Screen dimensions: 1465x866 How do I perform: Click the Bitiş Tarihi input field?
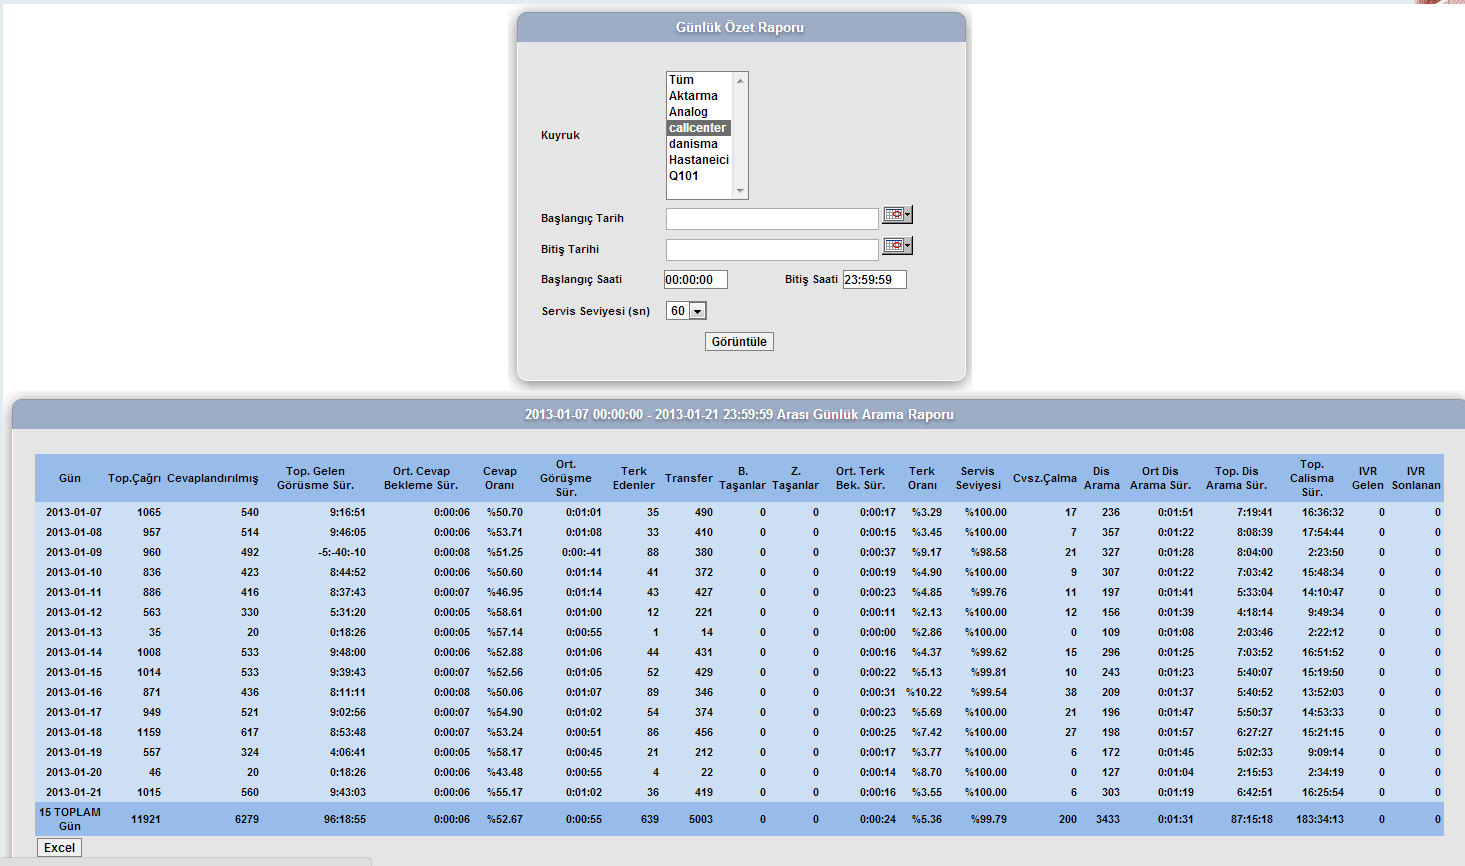pos(772,249)
